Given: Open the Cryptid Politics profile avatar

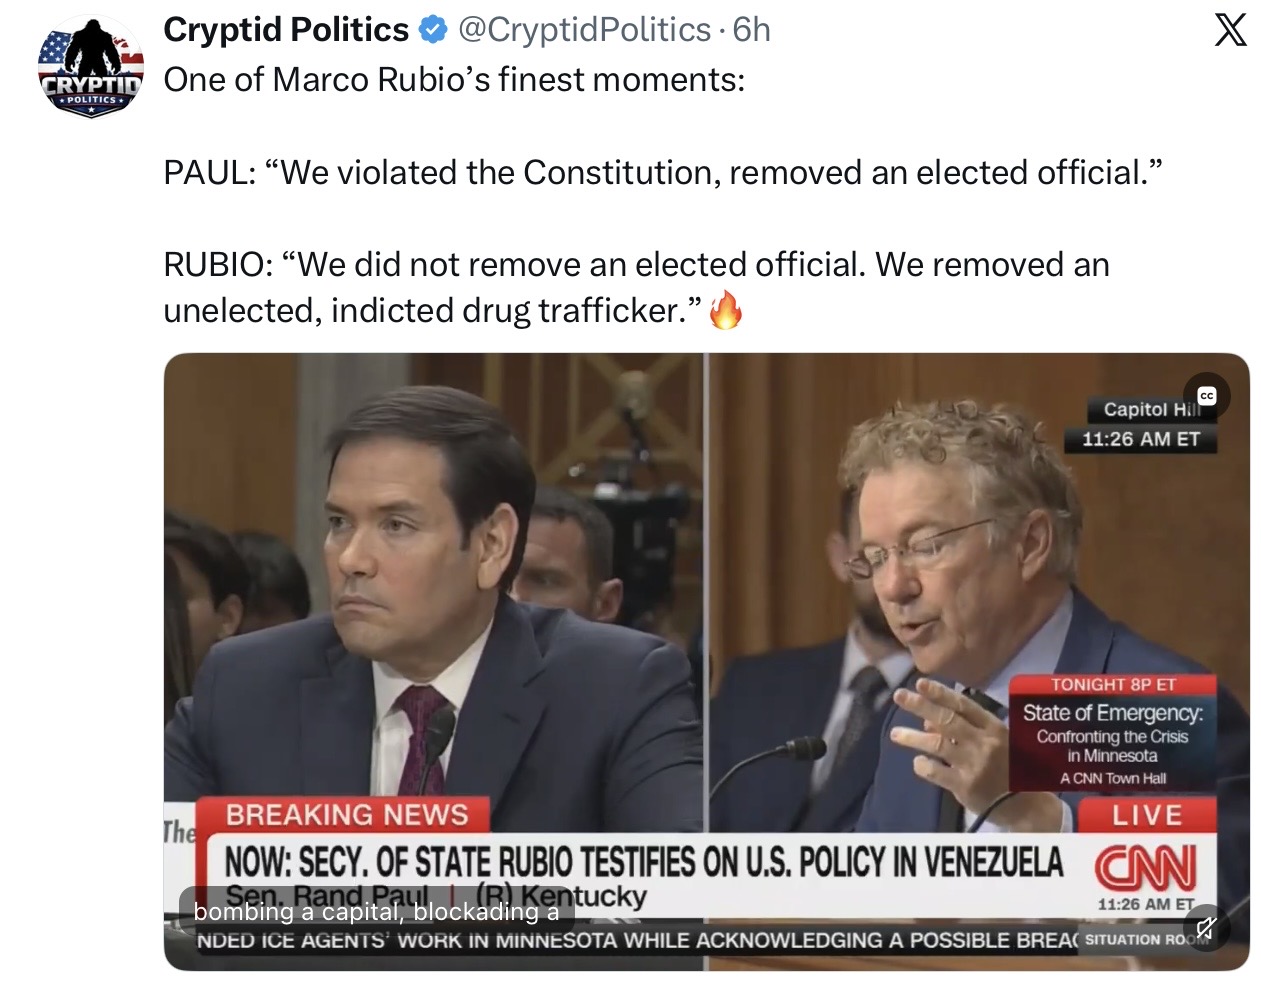Looking at the screenshot, I should [89, 68].
